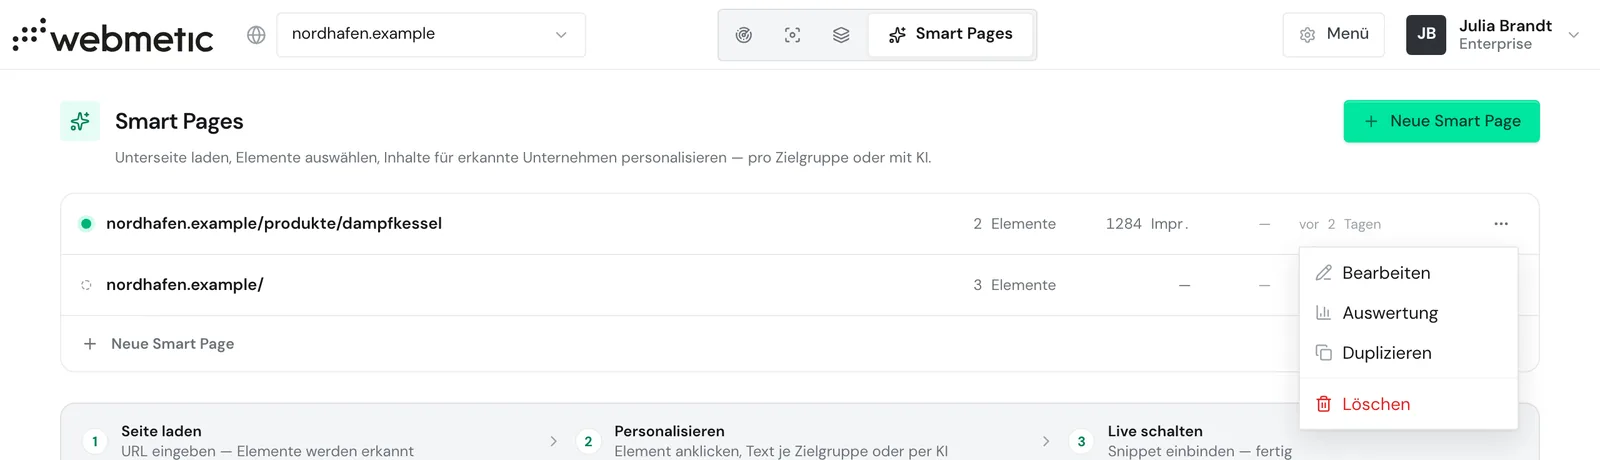
Task: Click the 'vor 2 Tagen' timestamp
Action: [1340, 224]
